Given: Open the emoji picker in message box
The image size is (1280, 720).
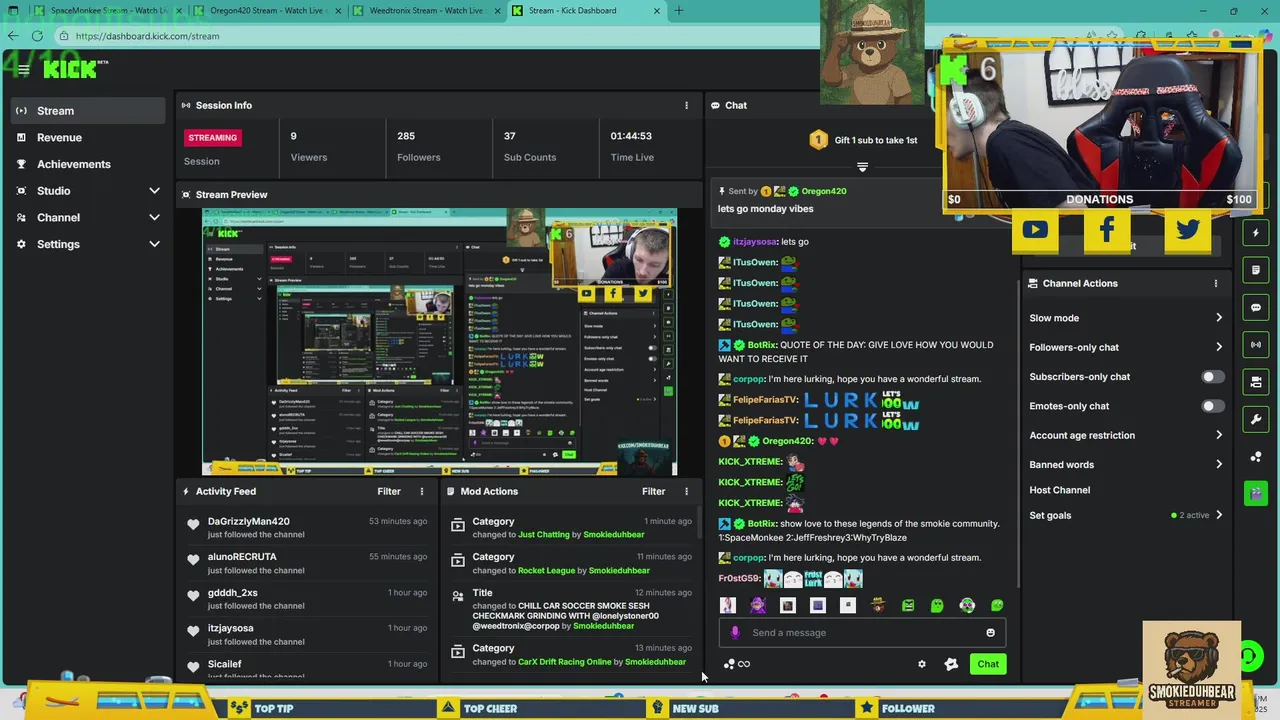Looking at the screenshot, I should click(990, 632).
